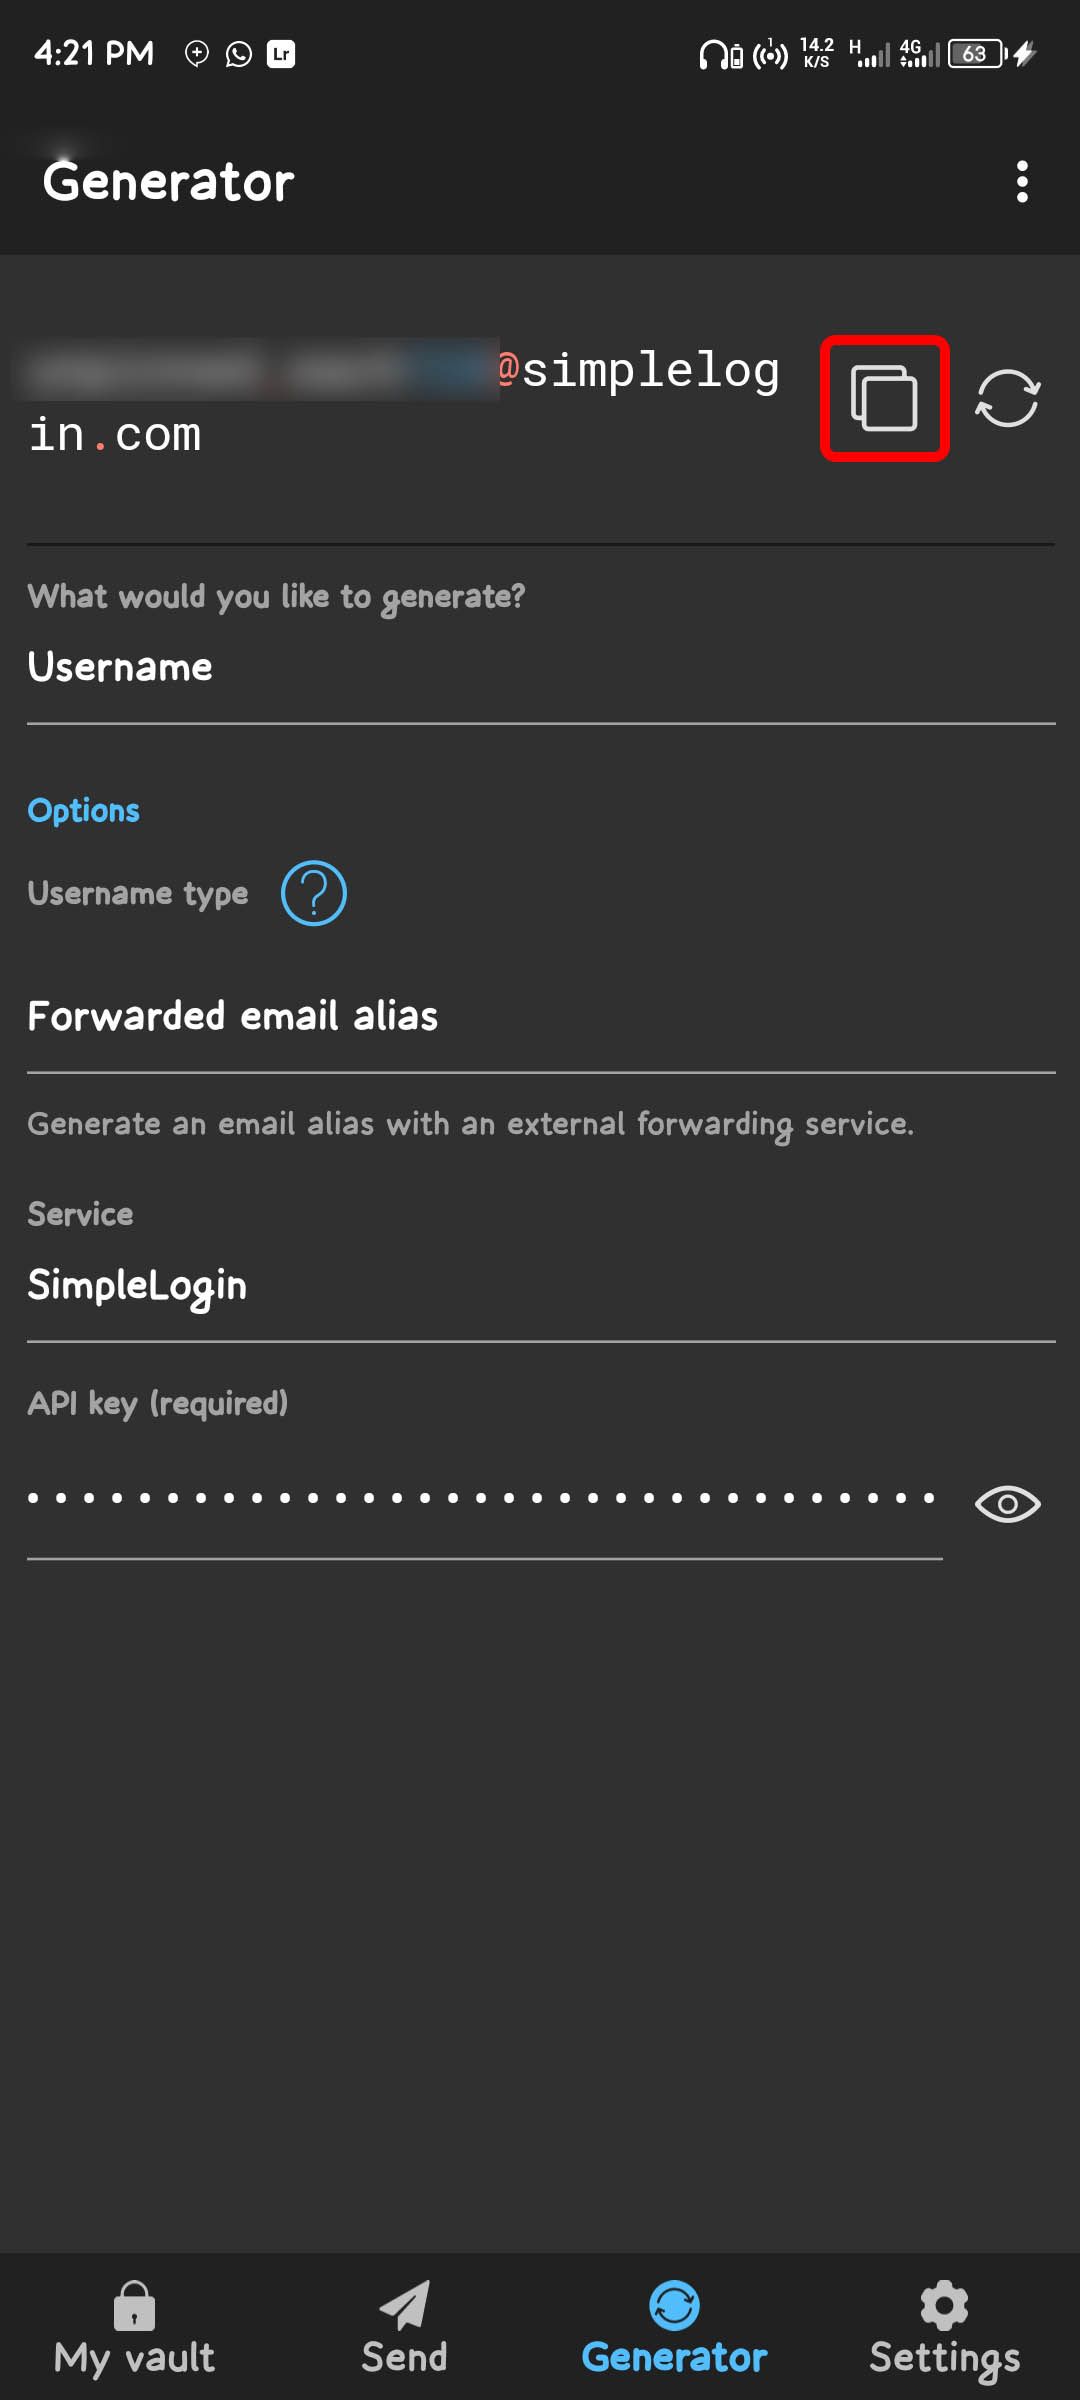Open the My vault tab
Screen dimensions: 1080x2400
(134, 2328)
